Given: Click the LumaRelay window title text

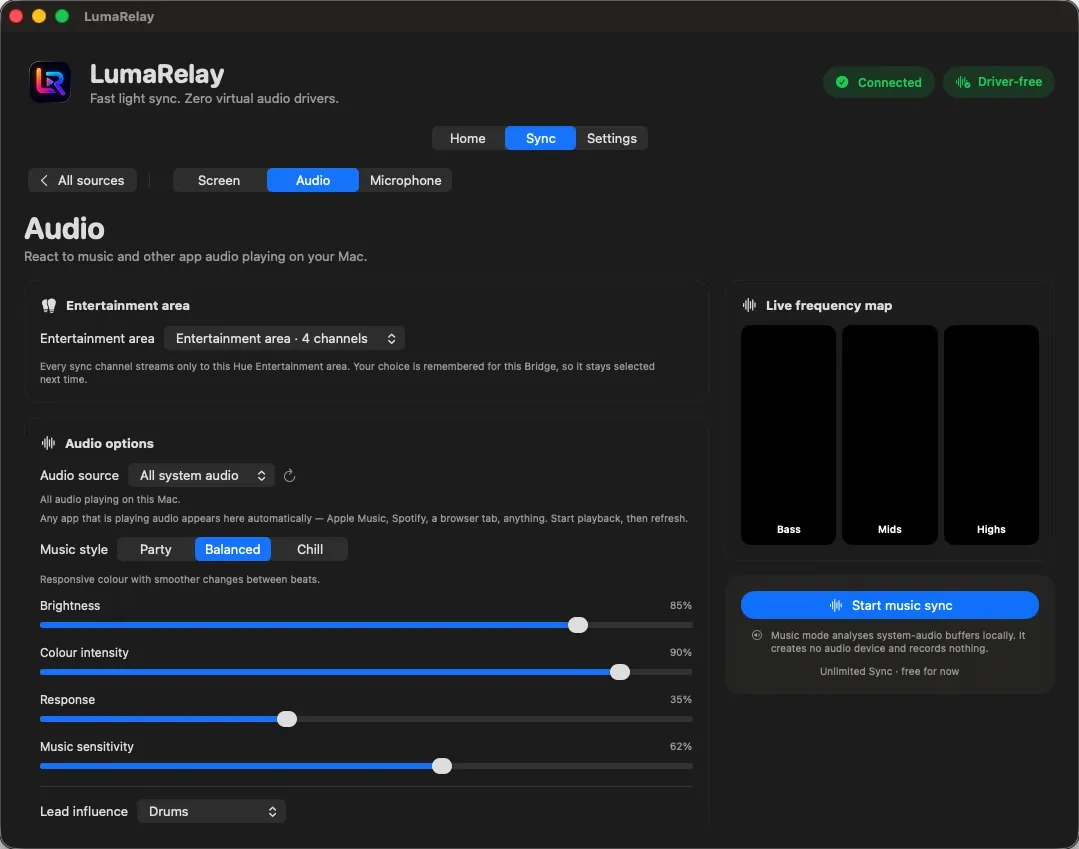Looking at the screenshot, I should click(119, 16).
